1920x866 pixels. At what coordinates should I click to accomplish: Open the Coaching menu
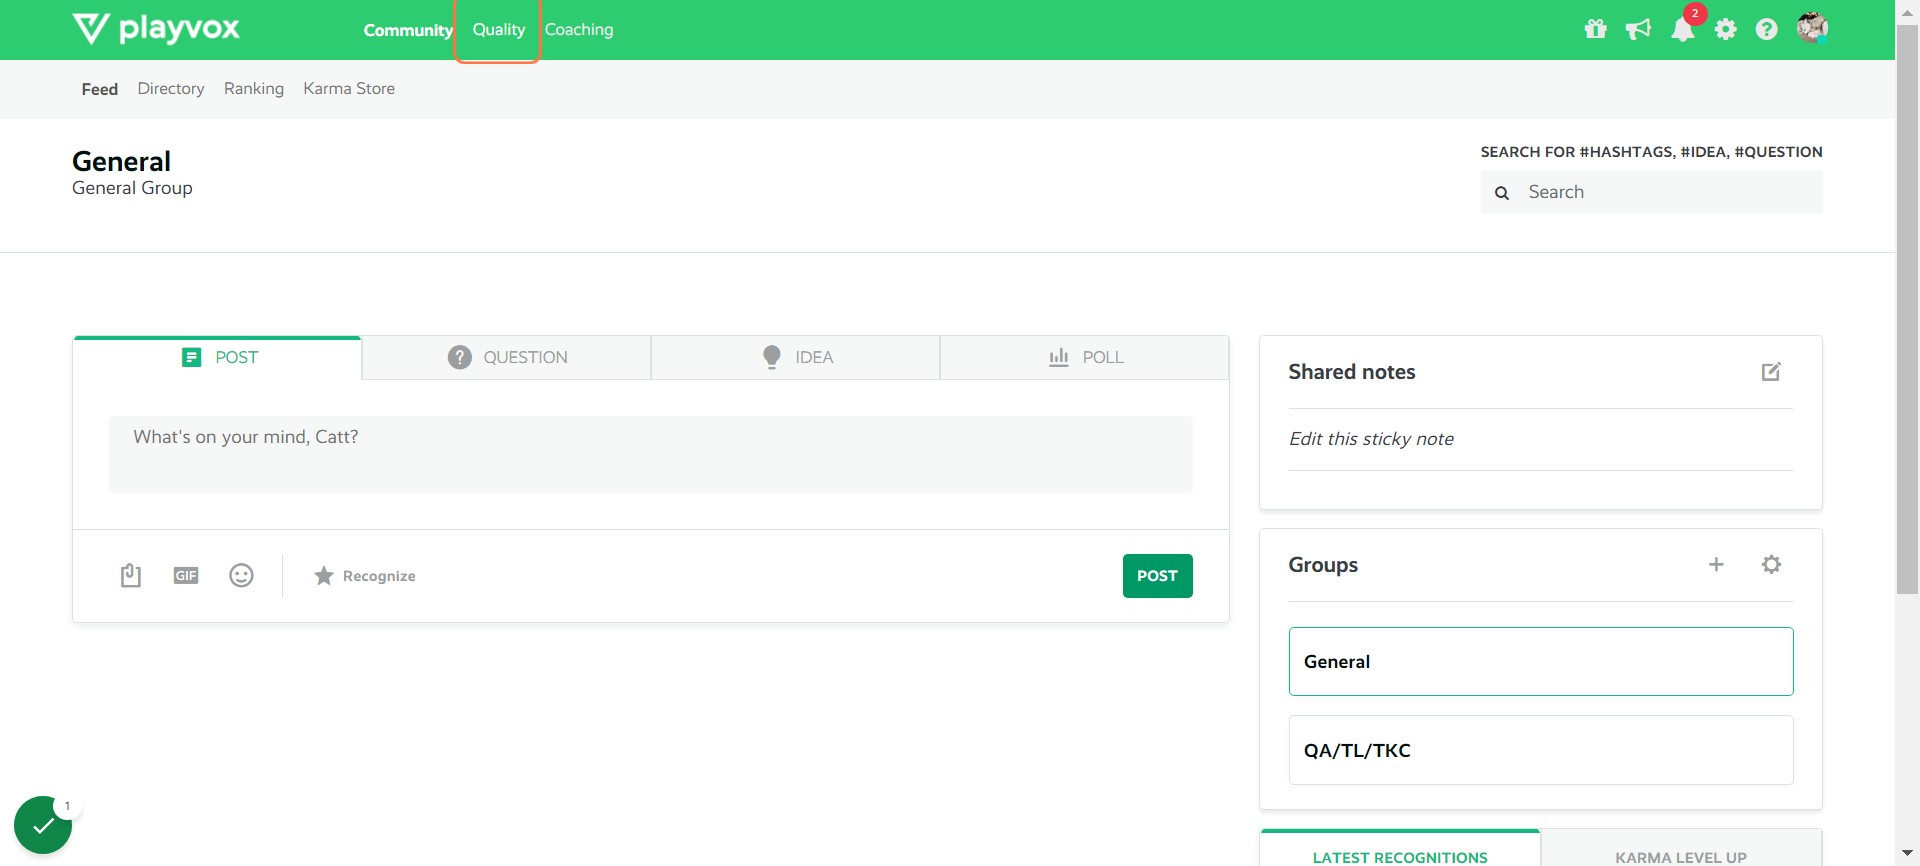coord(579,30)
